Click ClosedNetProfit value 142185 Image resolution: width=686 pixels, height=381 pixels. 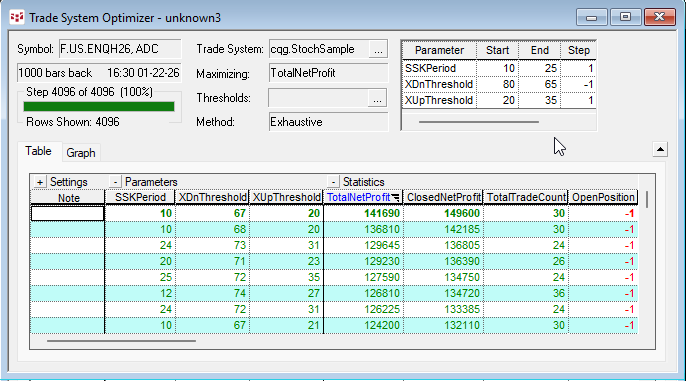click(x=443, y=230)
